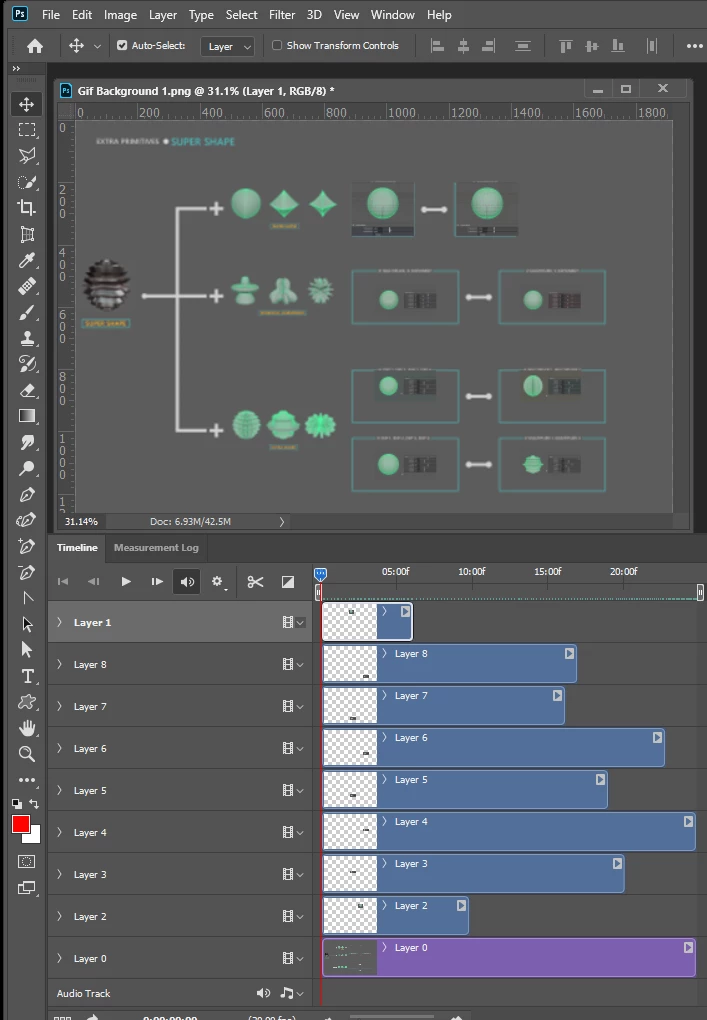Select the Crop tool
The height and width of the screenshot is (1020, 707).
pos(27,208)
